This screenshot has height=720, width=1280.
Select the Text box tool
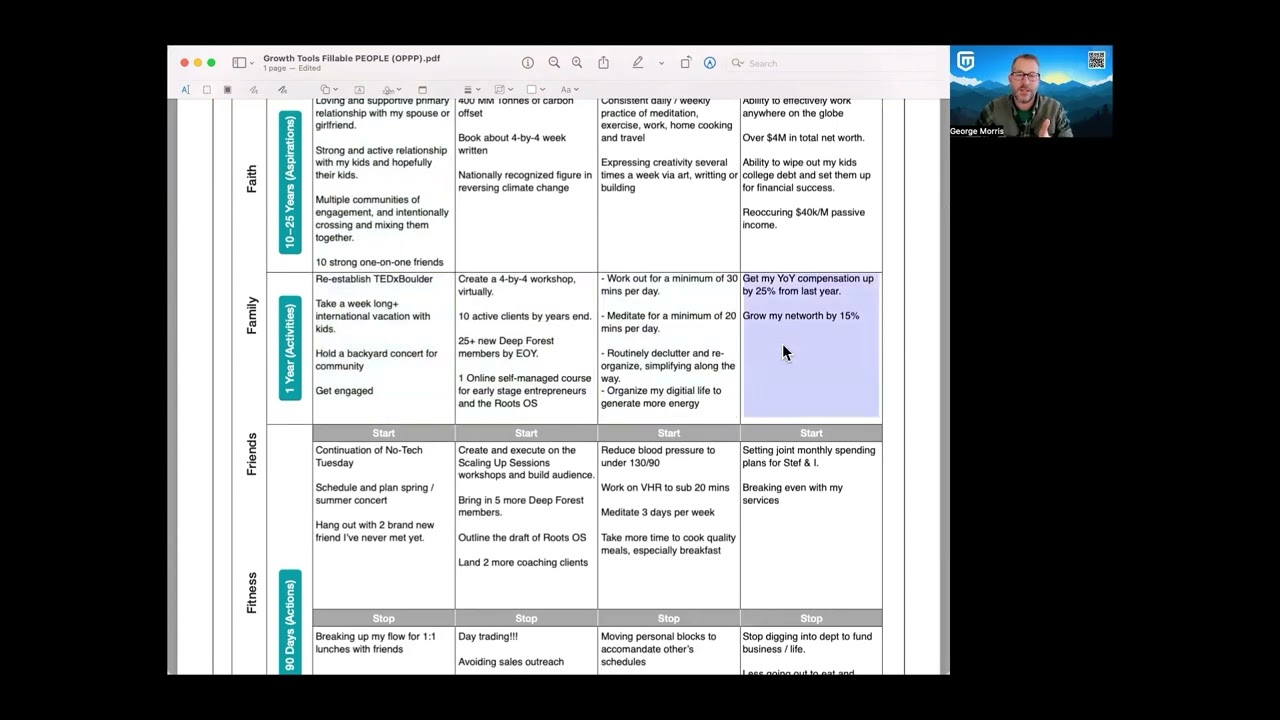[359, 90]
